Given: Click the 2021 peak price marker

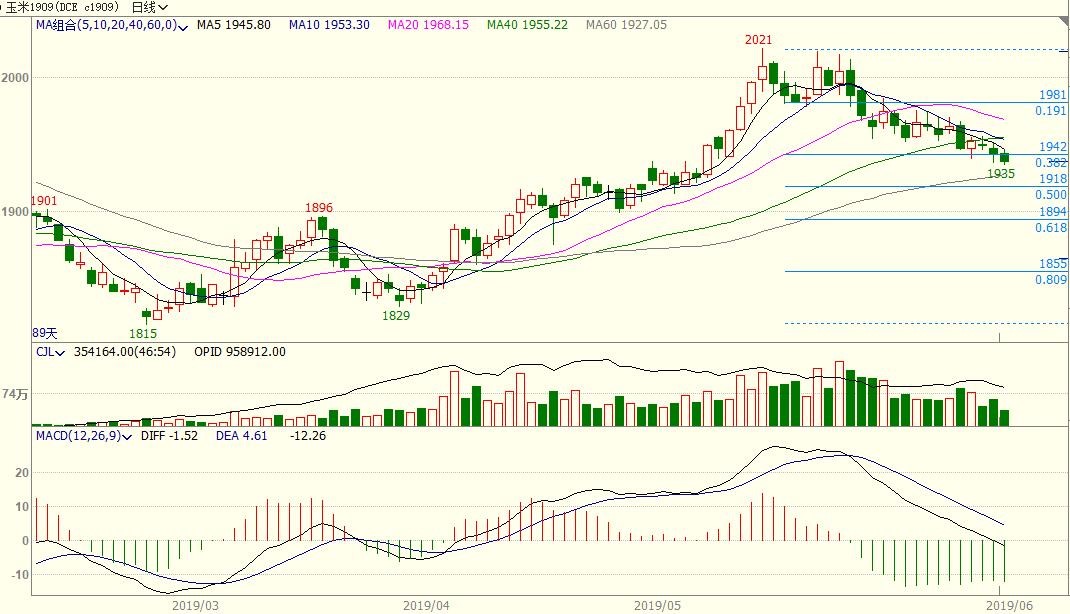Looking at the screenshot, I should pos(759,40).
